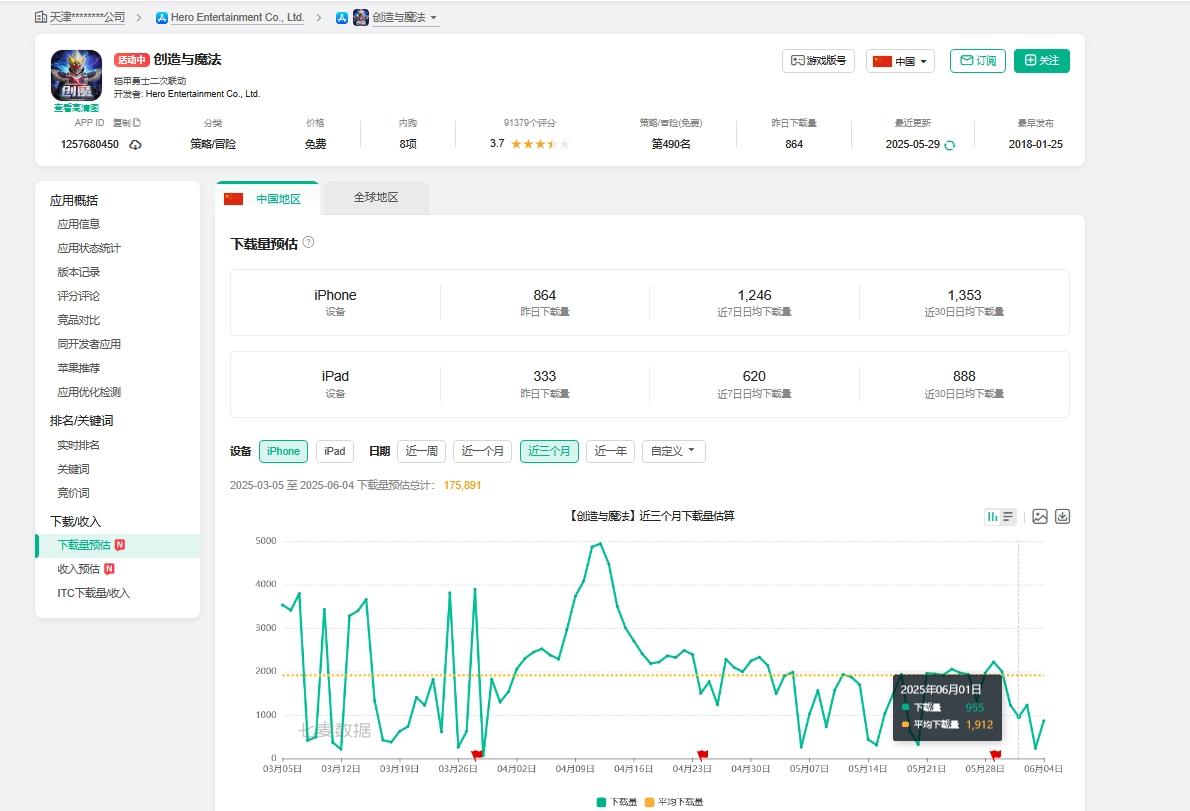Click the 排名/关键词 sidebar section heading

[x=81, y=420]
